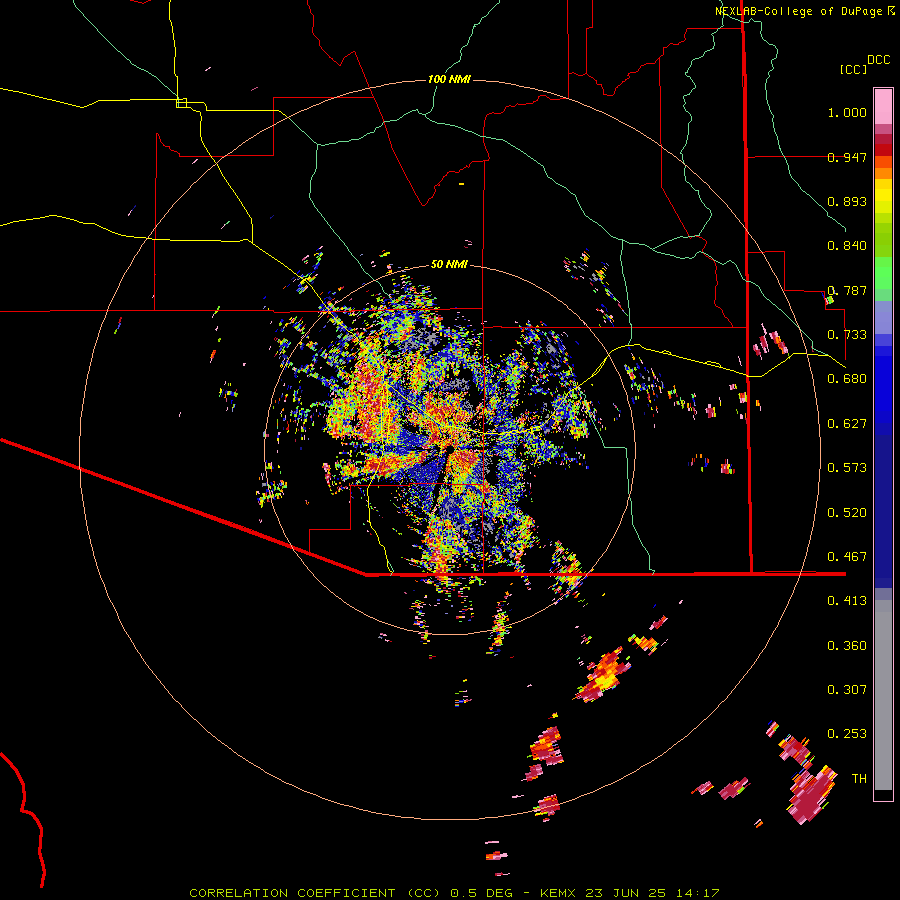The image size is (900, 900).
Task: Click the Correlation Coefficient KEMX caption
Action: click(454, 893)
